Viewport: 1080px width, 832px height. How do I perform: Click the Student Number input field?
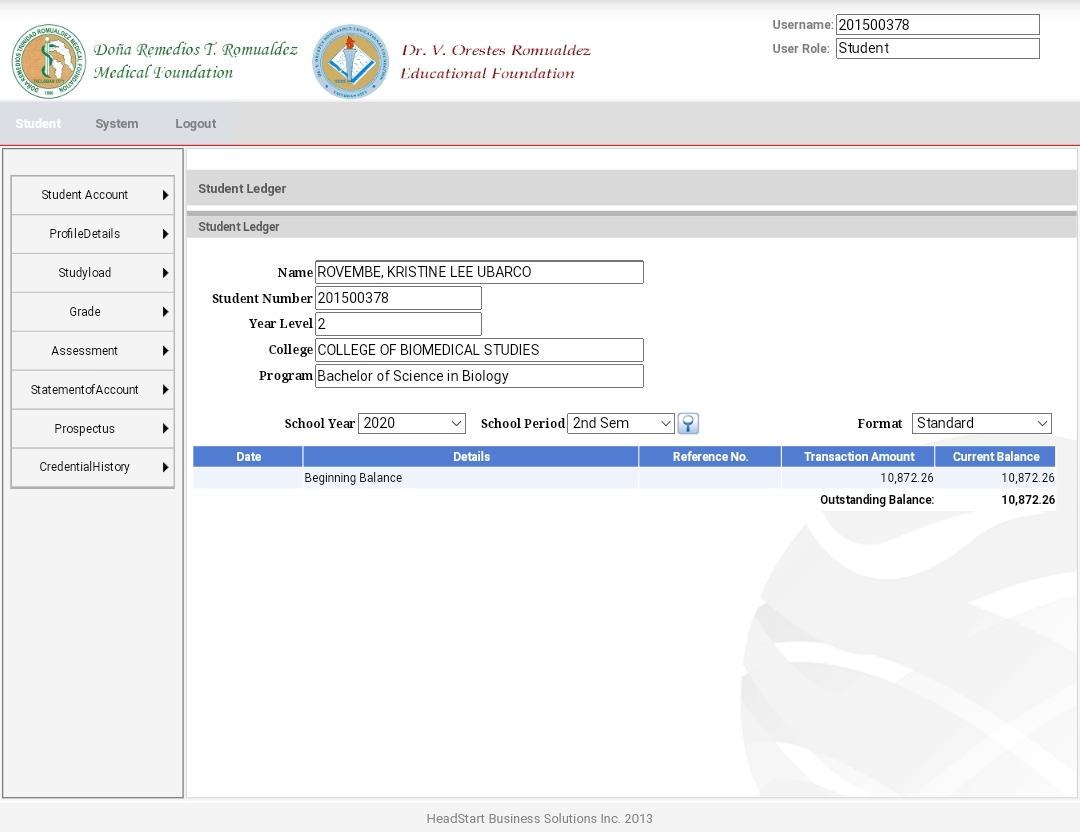[x=398, y=298]
